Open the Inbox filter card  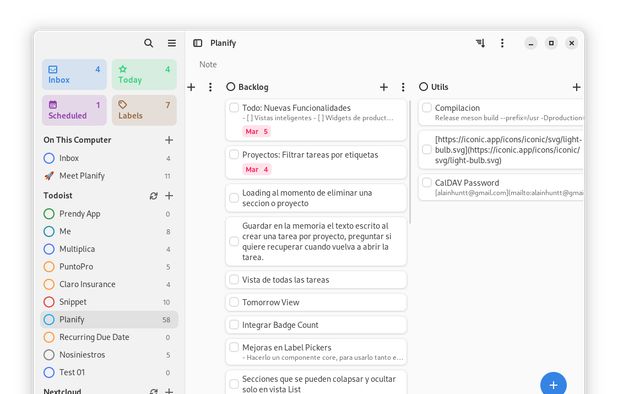click(74, 74)
